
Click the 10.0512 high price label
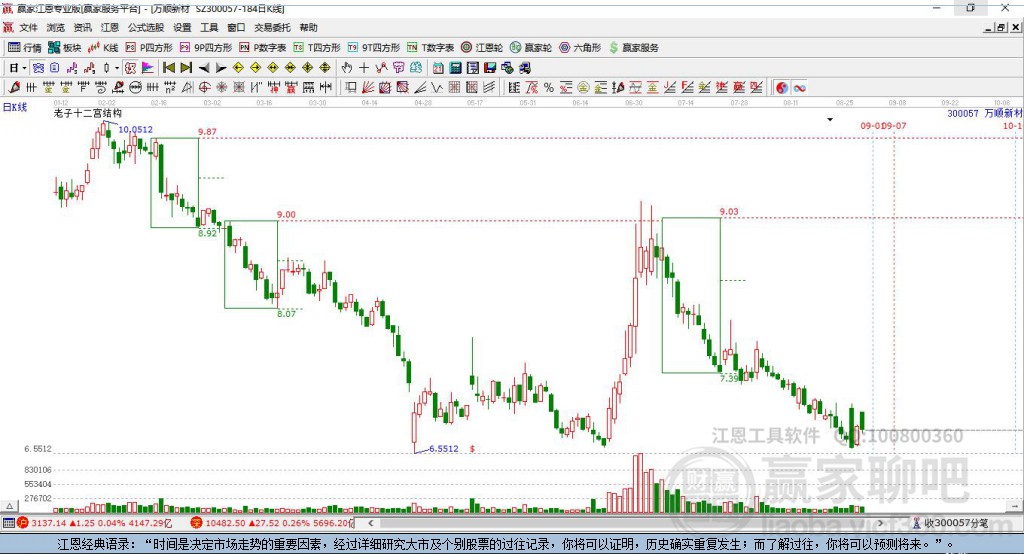coord(135,129)
